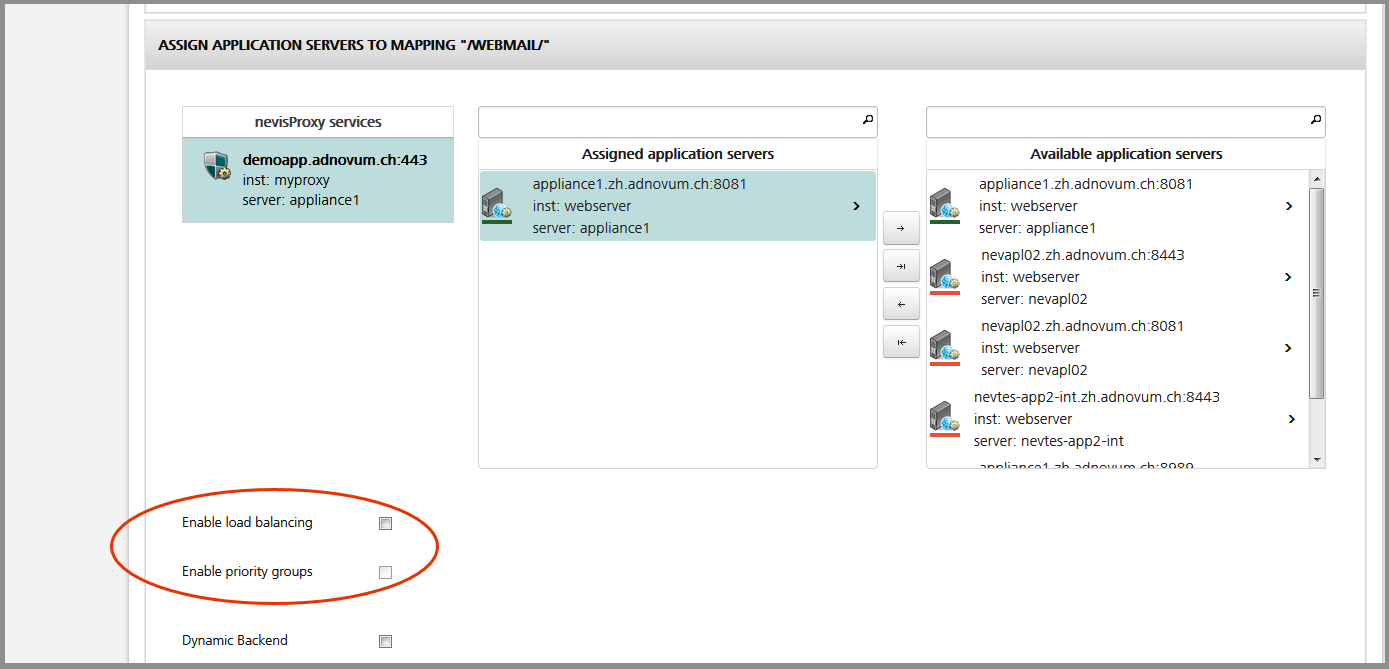Select assigned server appliance1.zh.adnovum.ch:8081 text
The width and height of the screenshot is (1389, 669).
point(640,184)
